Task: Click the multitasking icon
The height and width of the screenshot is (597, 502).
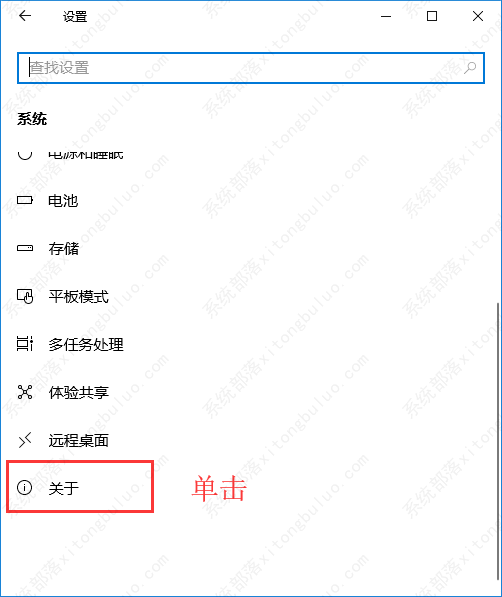Action: click(25, 344)
